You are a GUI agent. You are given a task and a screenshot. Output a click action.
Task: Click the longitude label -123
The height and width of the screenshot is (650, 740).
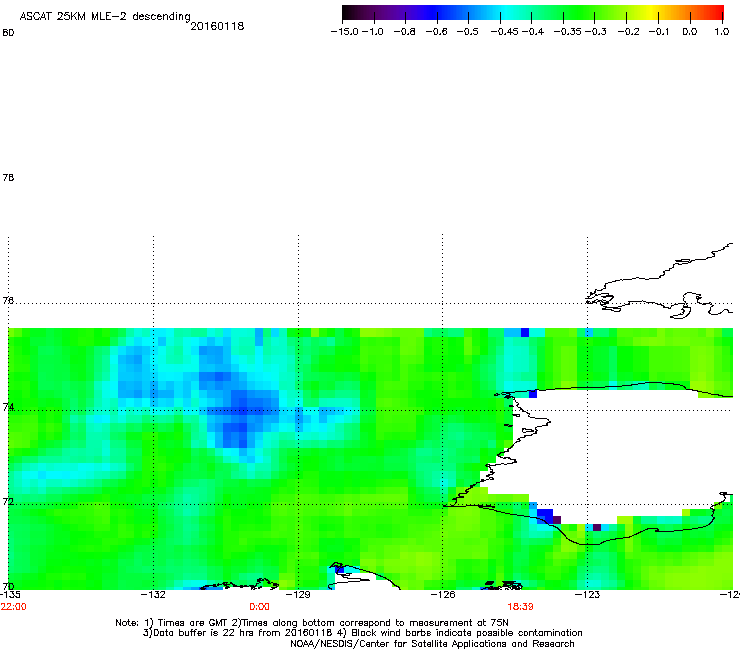(588, 595)
